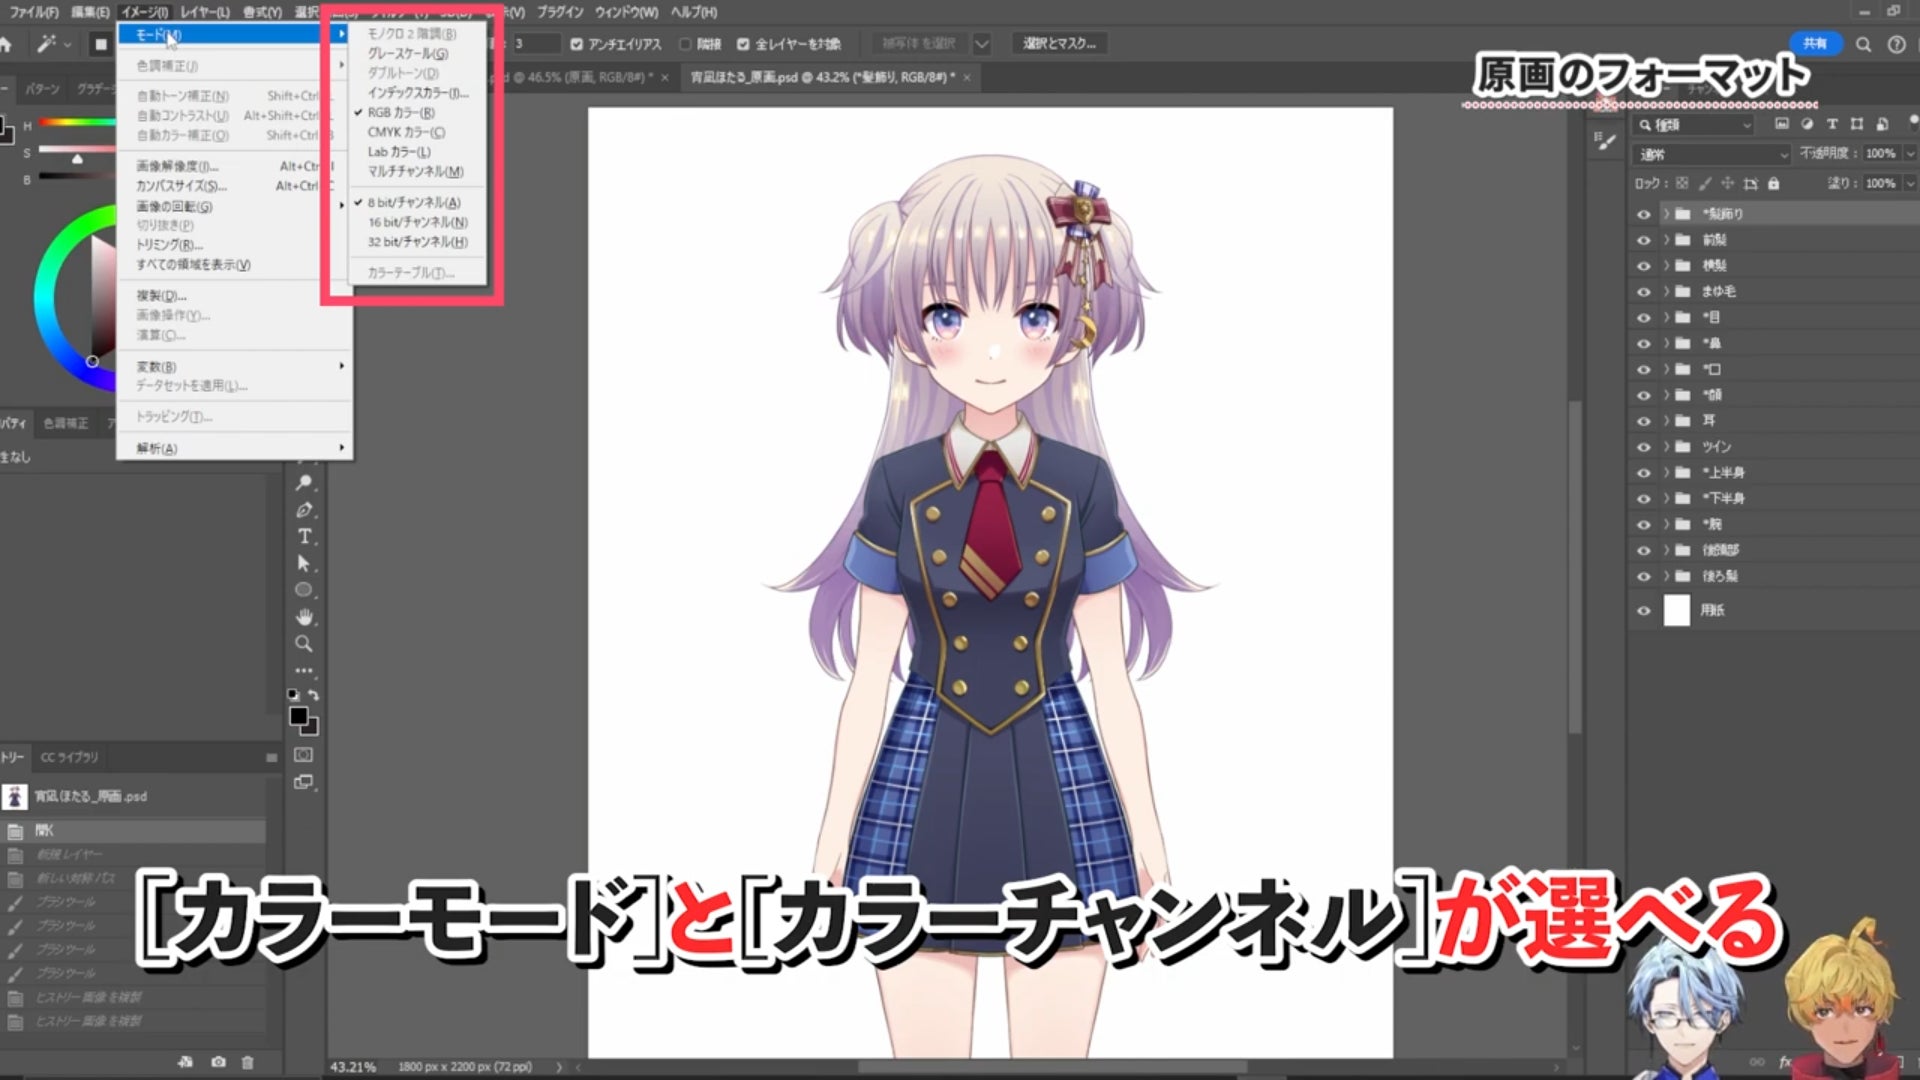The image size is (1920, 1080).
Task: Select the Zoom tool in toolbar
Action: 304,644
